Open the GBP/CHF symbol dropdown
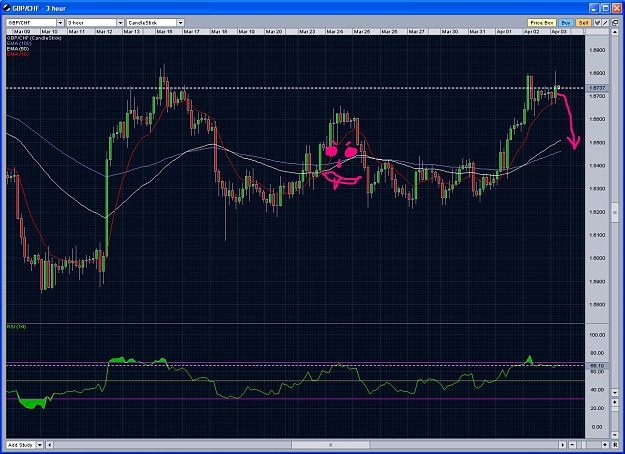 point(61,23)
